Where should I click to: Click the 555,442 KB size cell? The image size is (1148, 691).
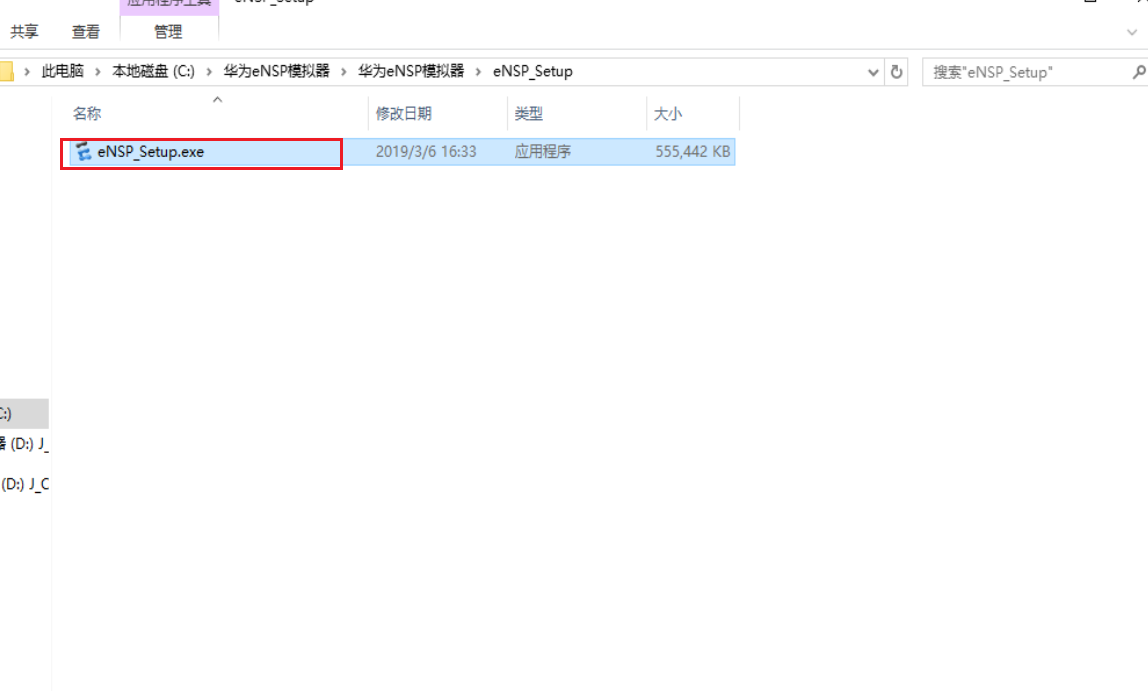pos(693,152)
